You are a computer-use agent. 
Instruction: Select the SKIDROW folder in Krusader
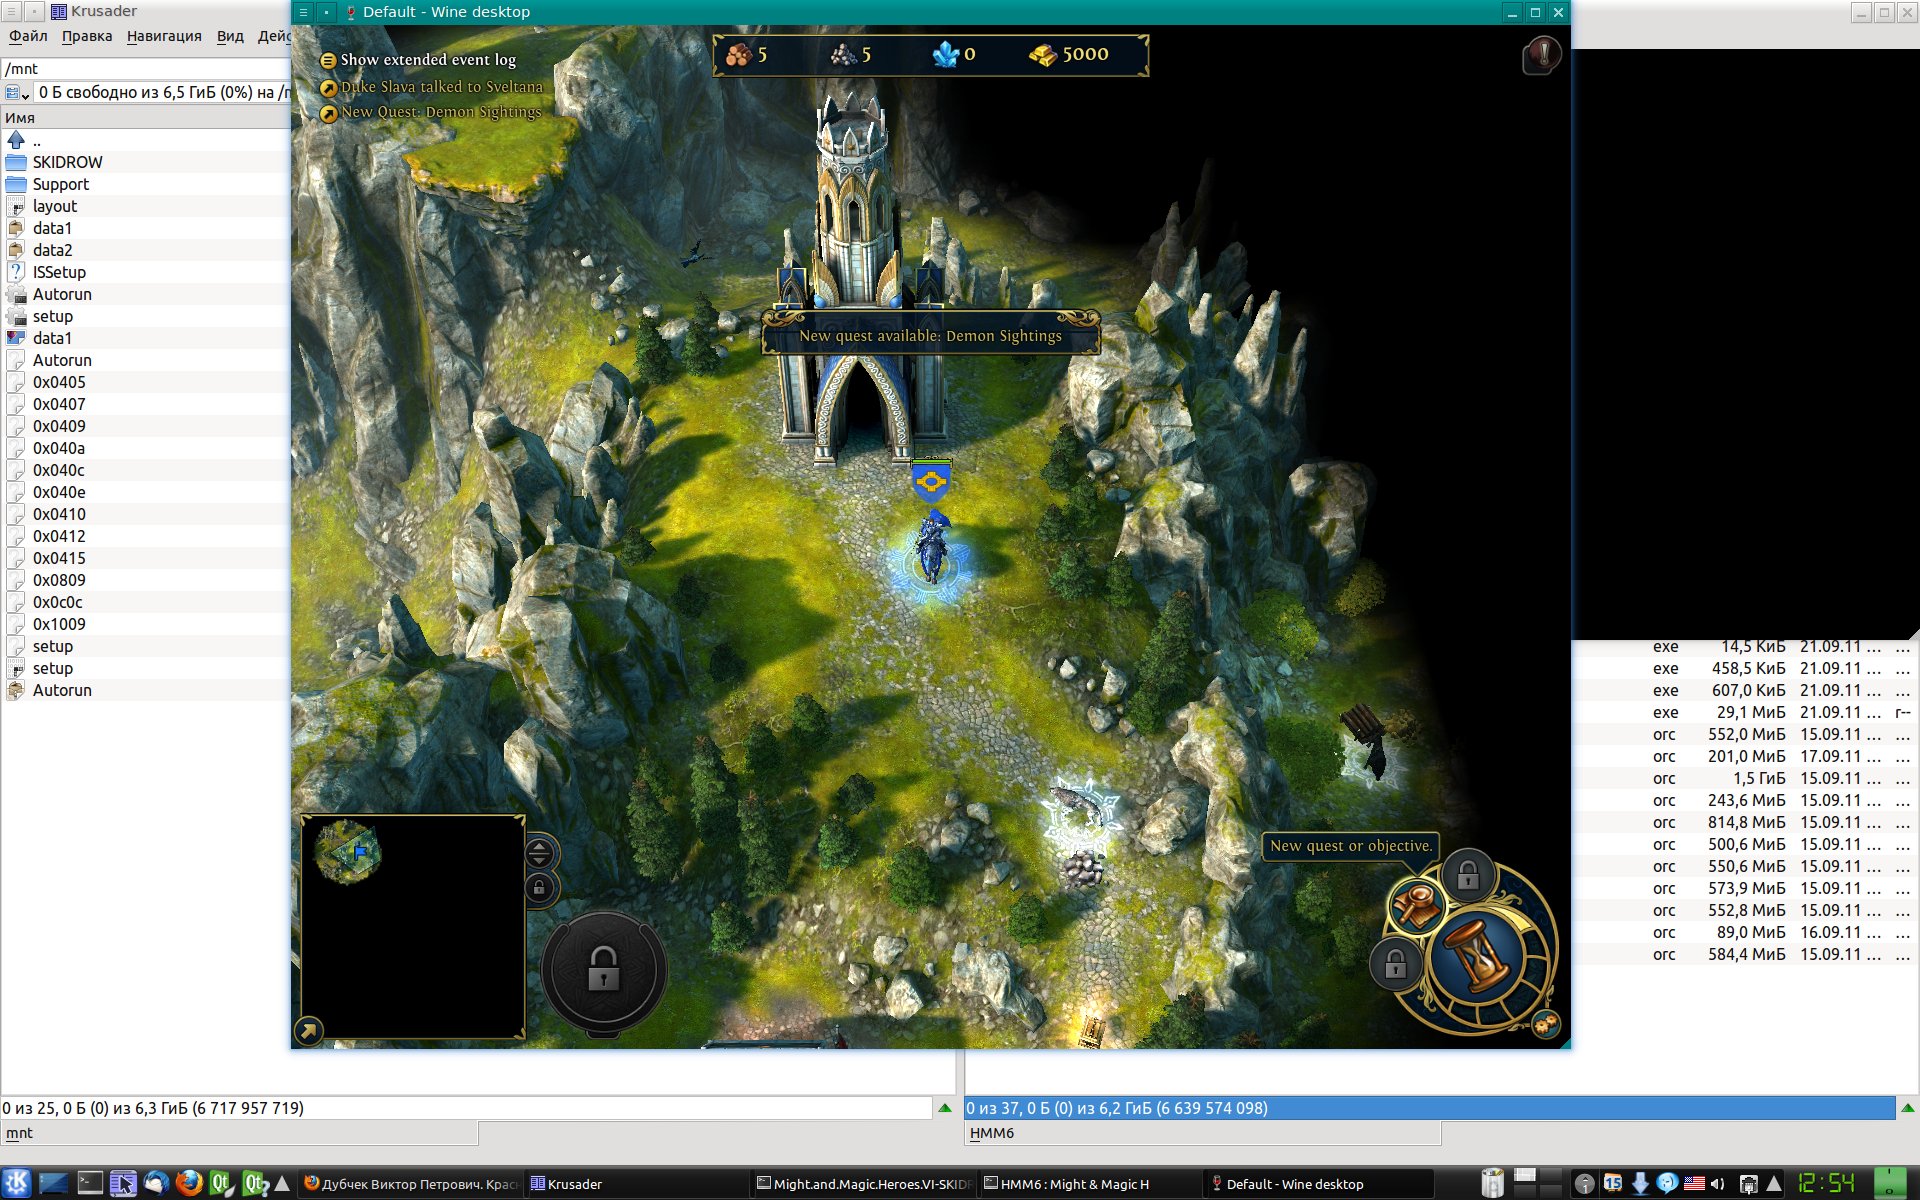[x=146, y=162]
